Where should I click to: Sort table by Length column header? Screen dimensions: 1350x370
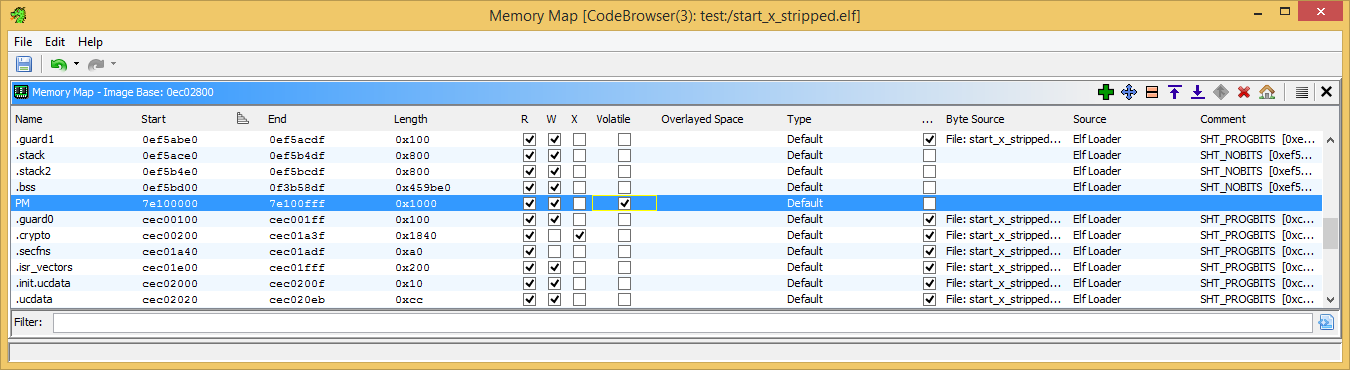(x=411, y=119)
